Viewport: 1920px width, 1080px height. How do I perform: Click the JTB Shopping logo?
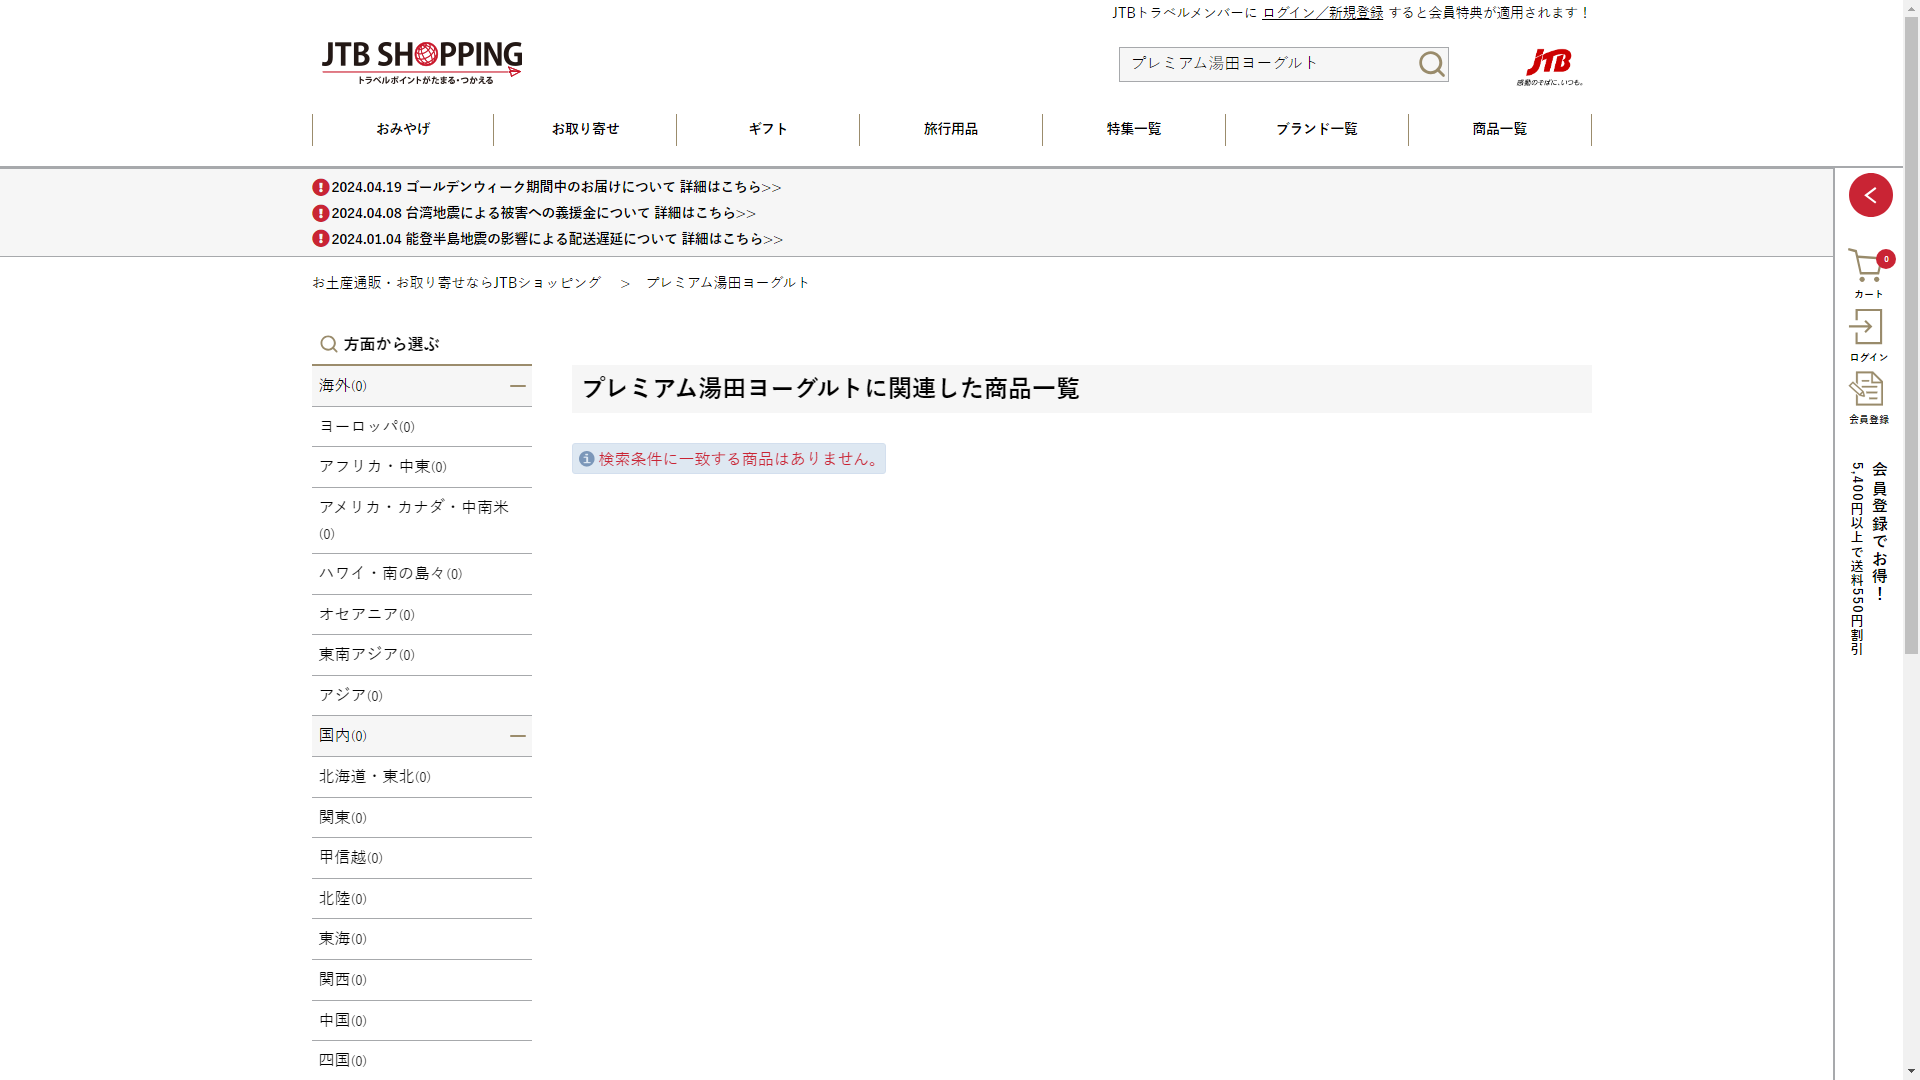coord(421,62)
